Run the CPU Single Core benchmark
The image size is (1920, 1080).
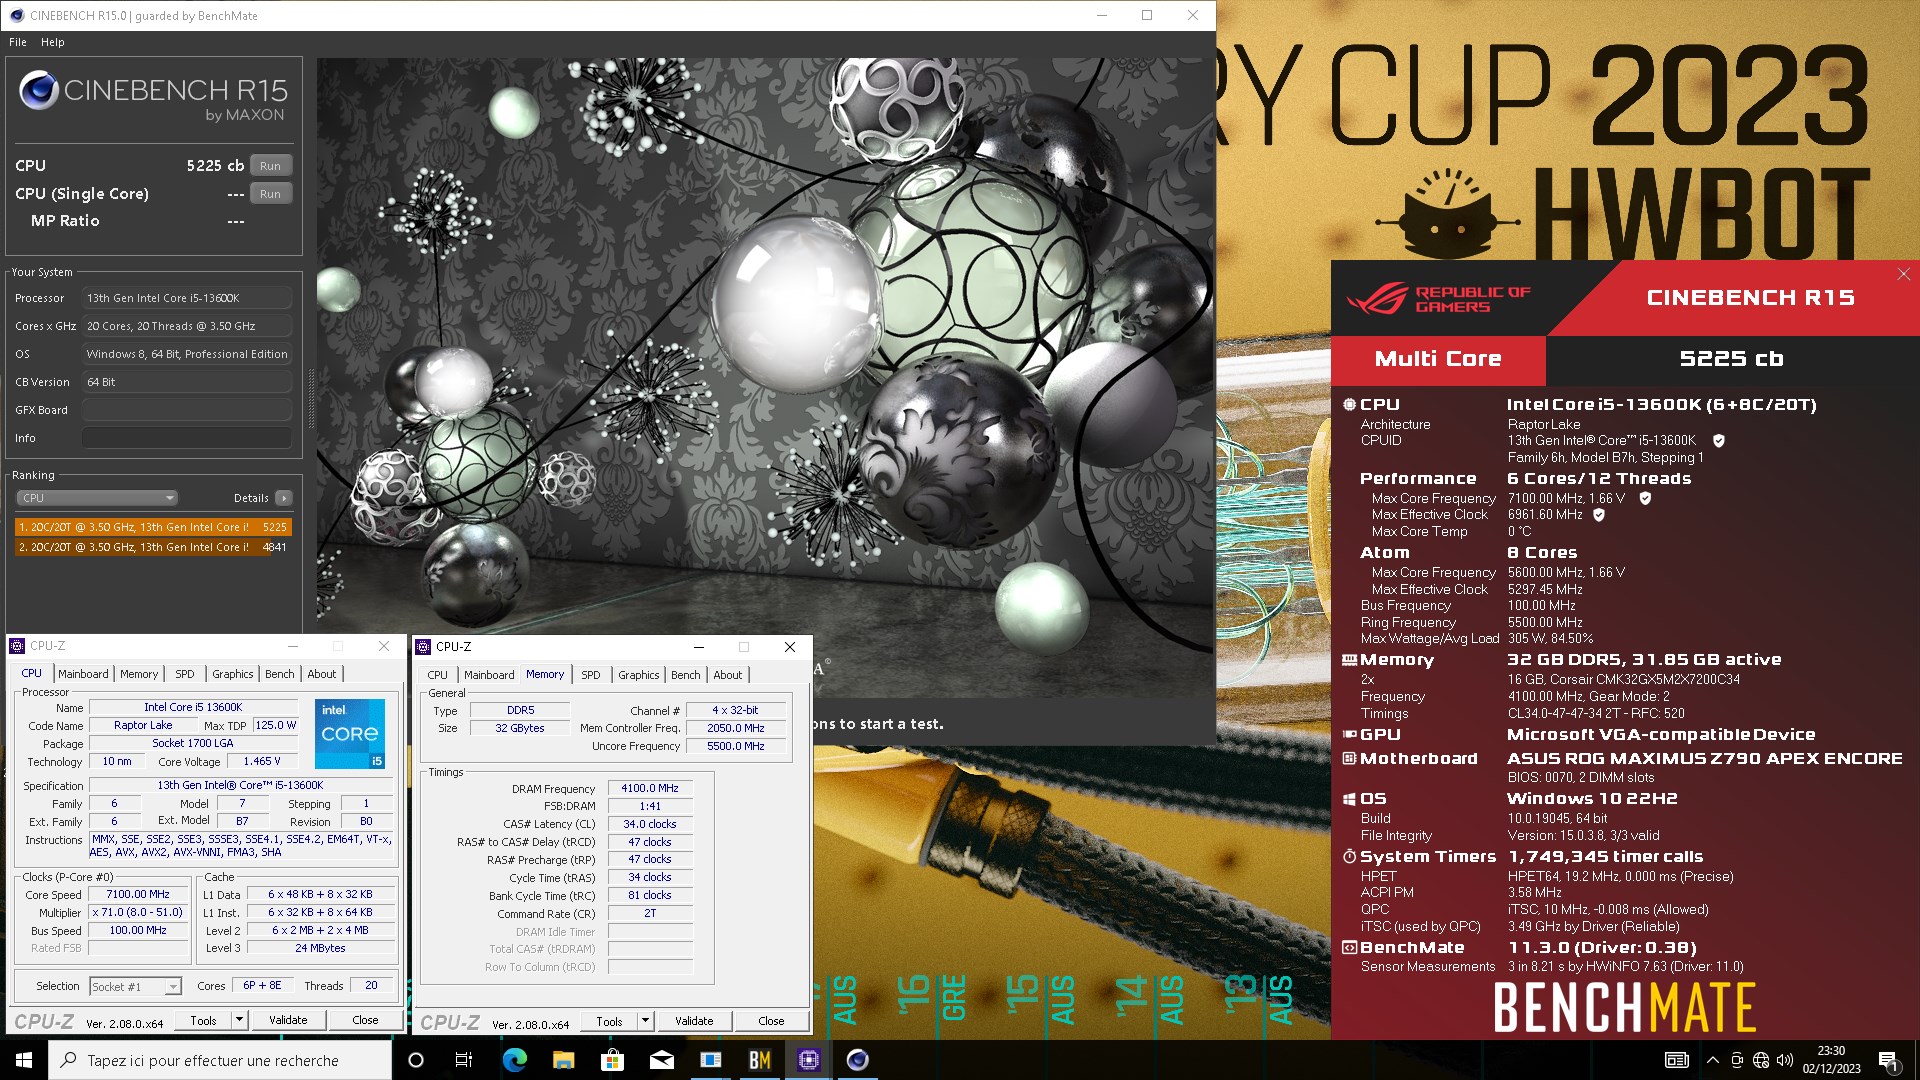270,194
